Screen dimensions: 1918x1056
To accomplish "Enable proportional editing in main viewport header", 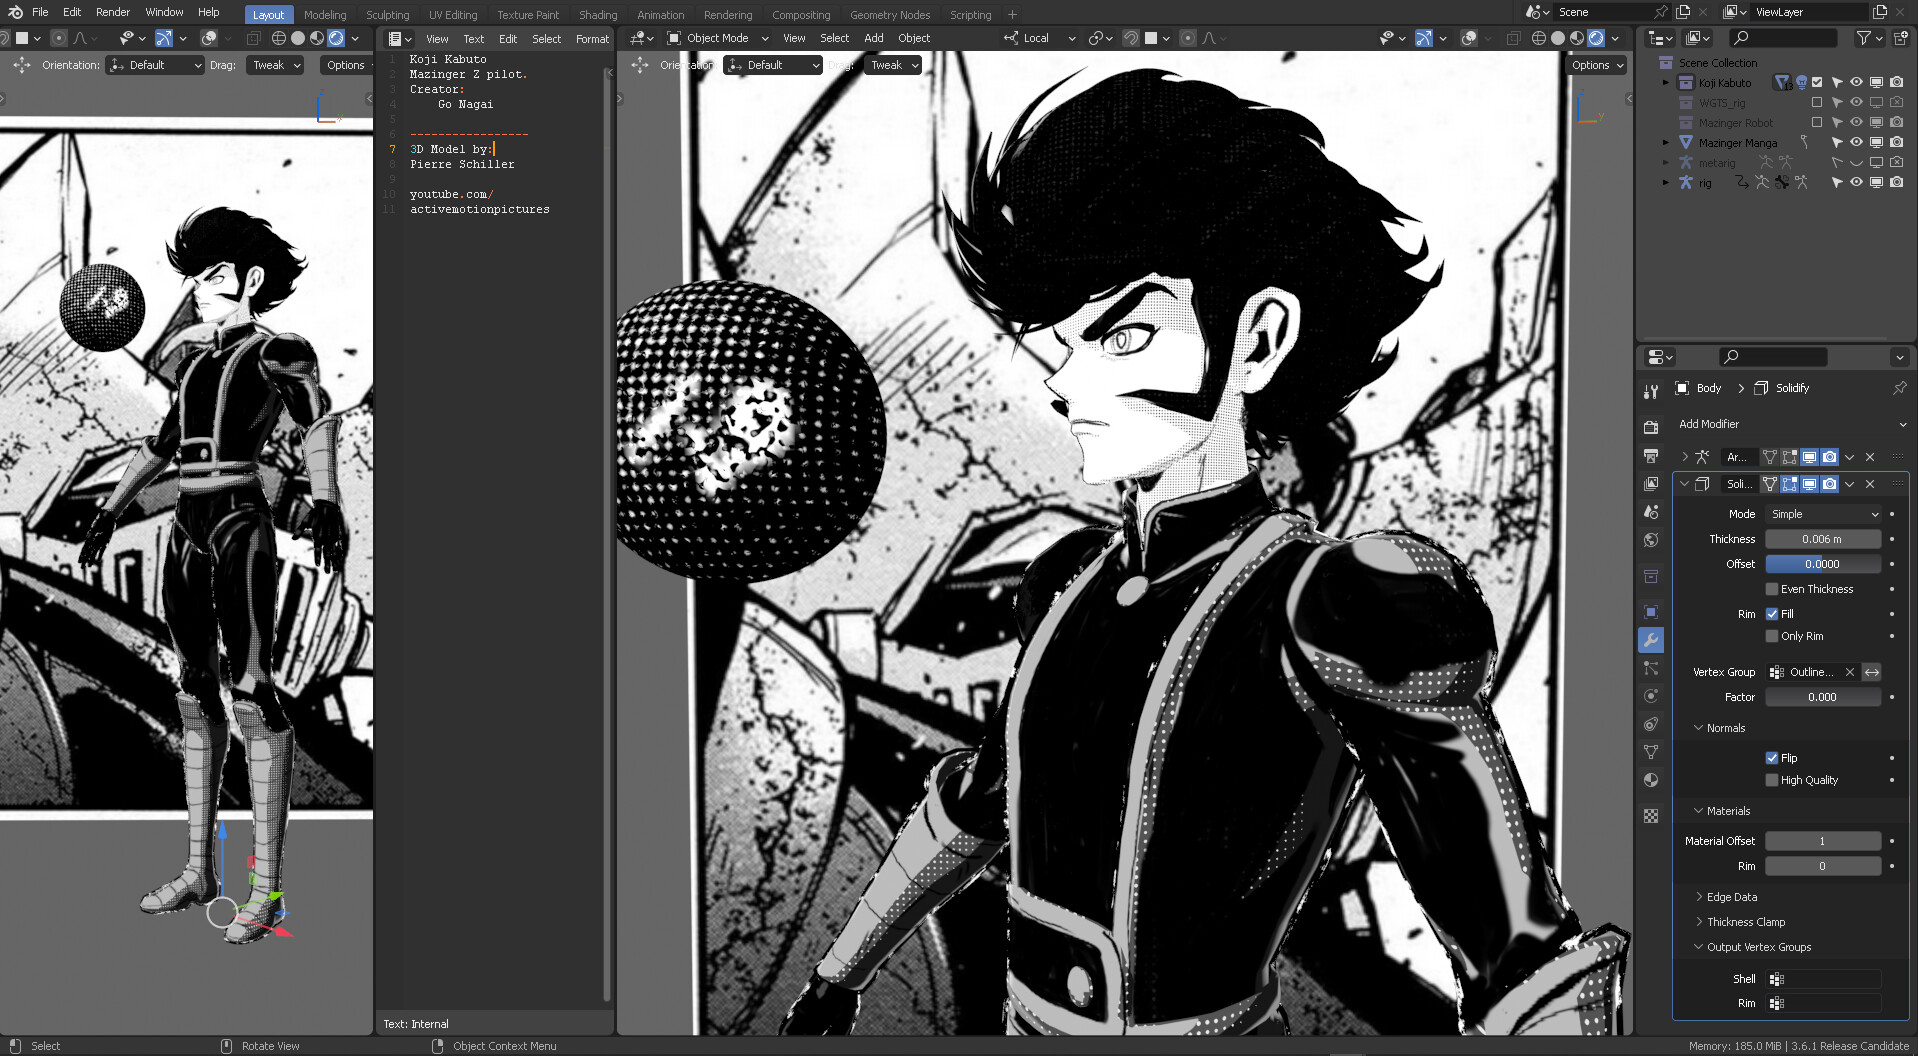I will (1187, 38).
